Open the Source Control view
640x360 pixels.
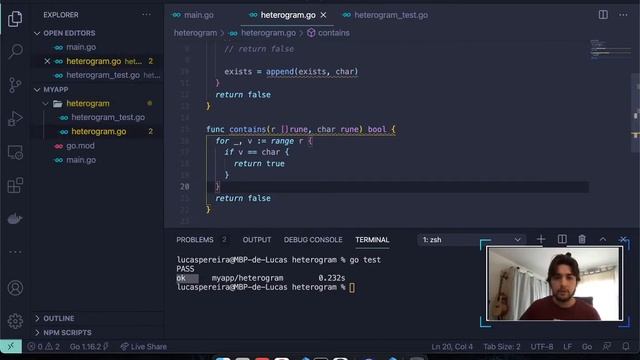(x=15, y=85)
